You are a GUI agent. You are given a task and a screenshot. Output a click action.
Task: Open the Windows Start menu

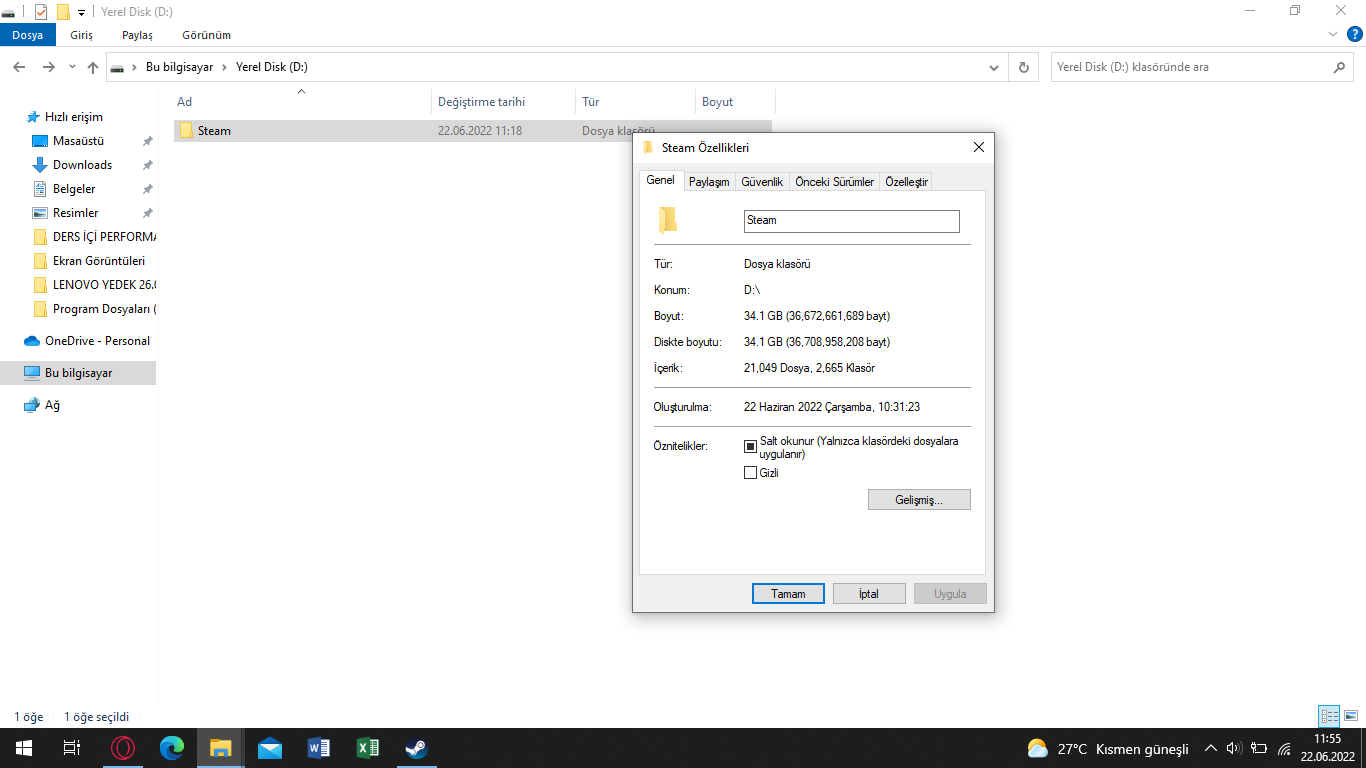[23, 748]
